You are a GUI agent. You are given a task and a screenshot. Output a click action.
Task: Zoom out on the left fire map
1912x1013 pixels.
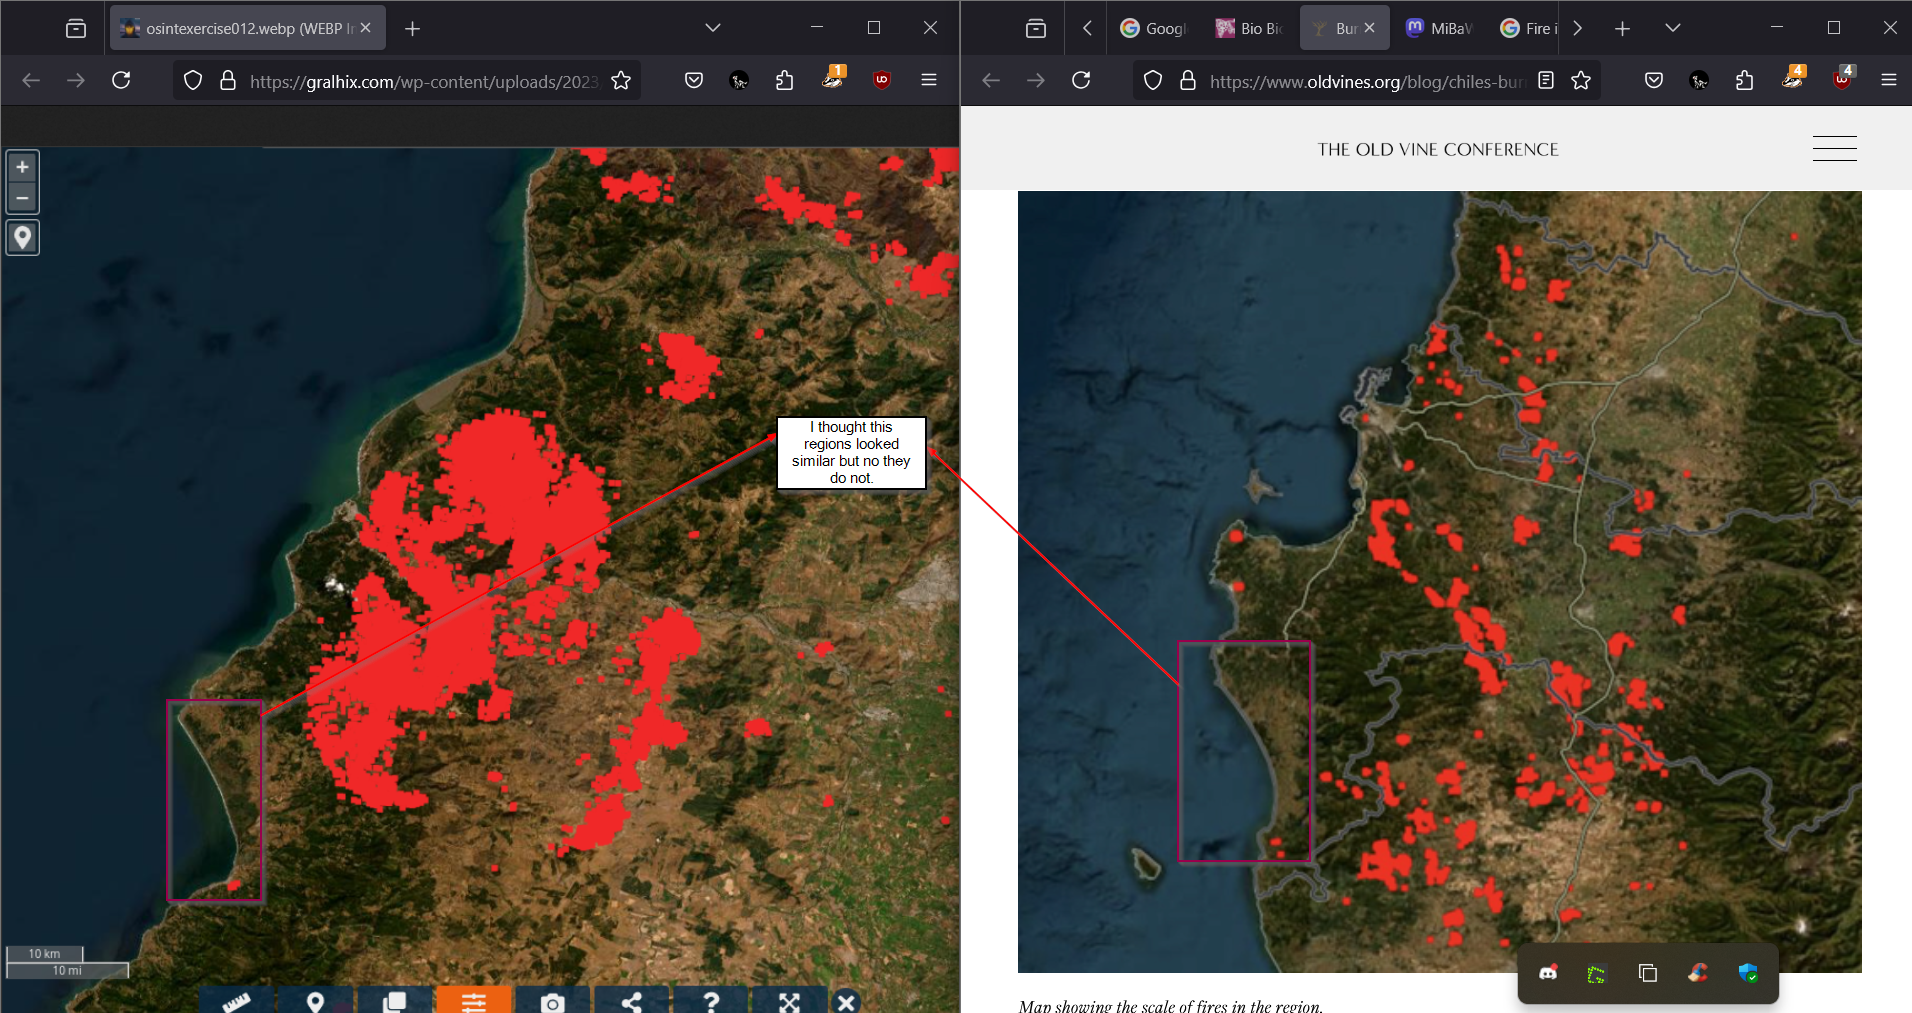point(22,198)
